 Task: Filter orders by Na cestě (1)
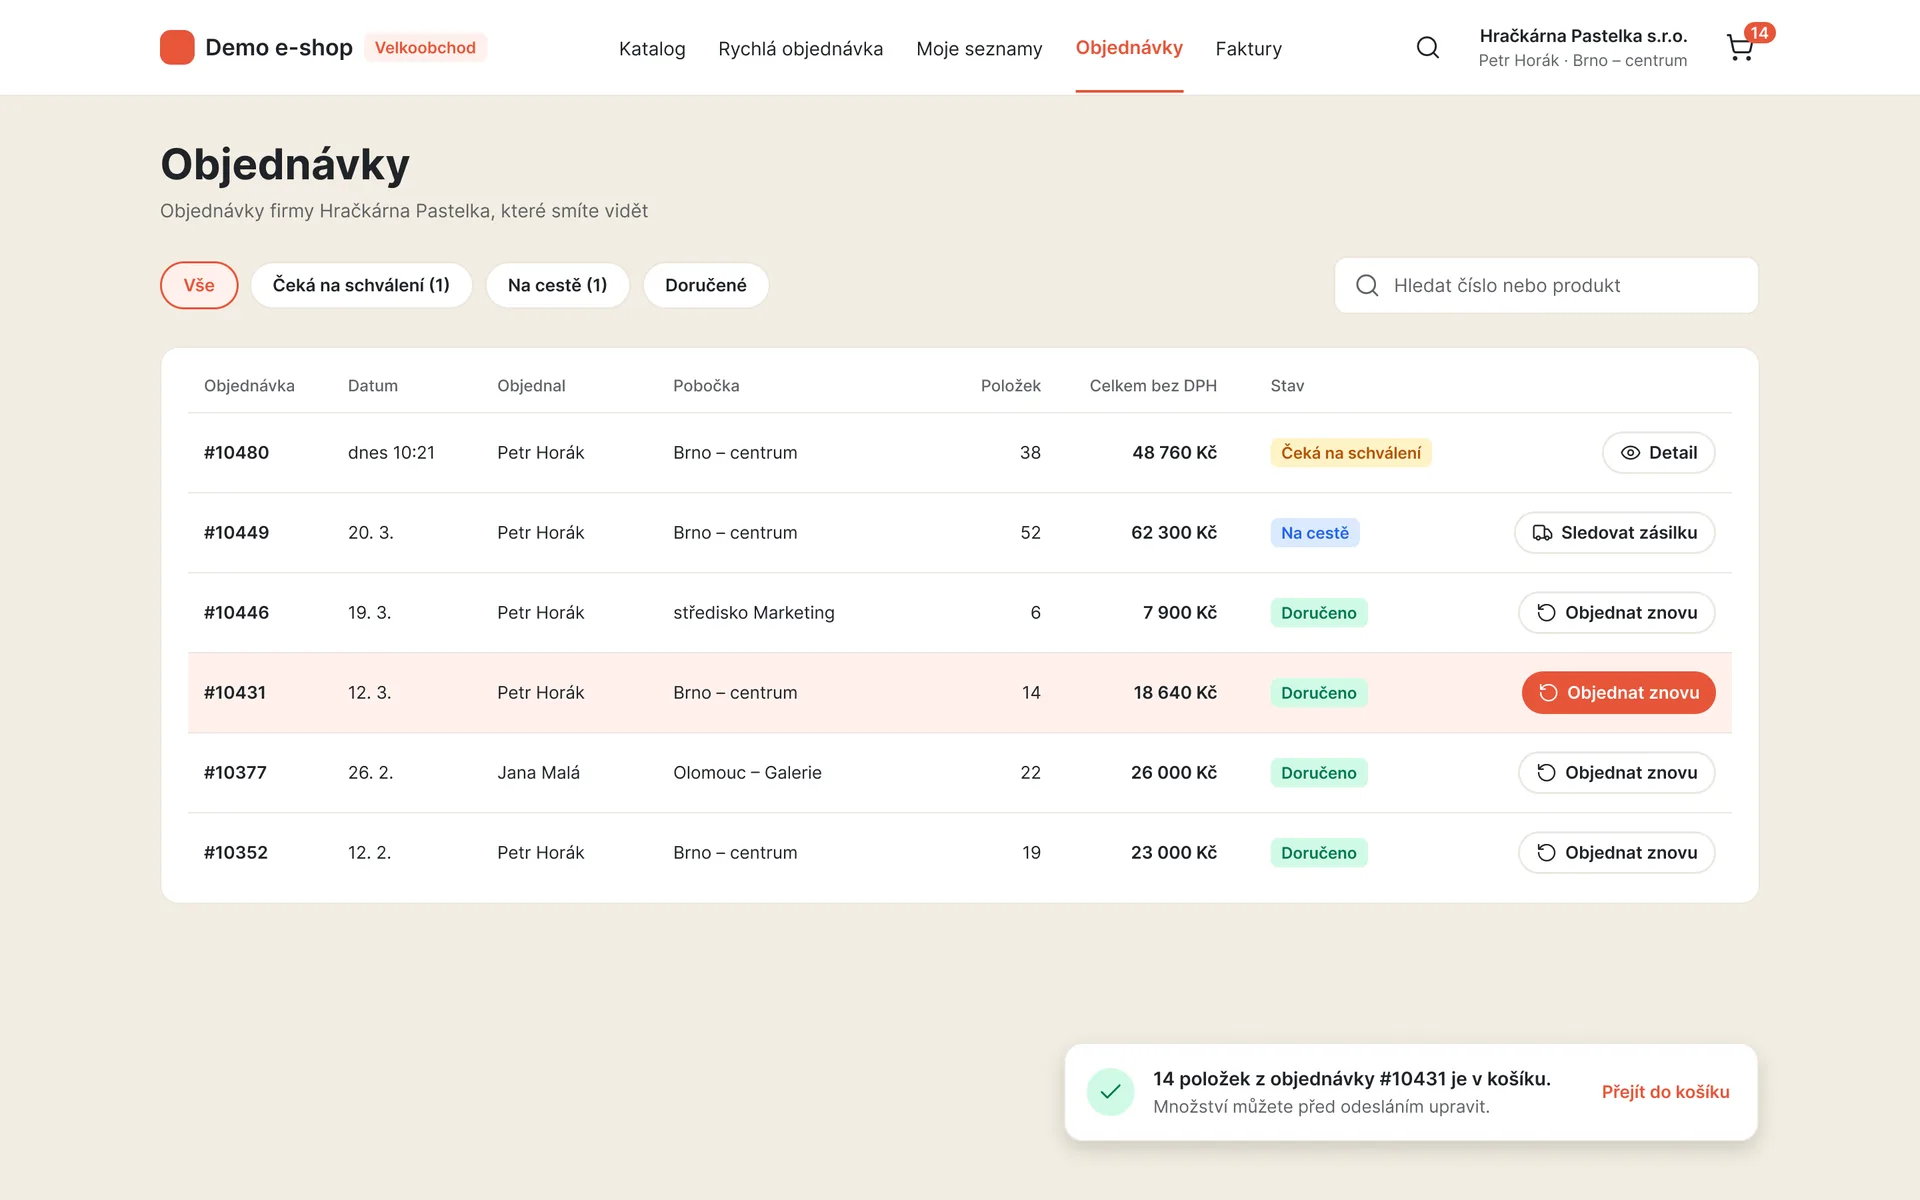click(557, 285)
